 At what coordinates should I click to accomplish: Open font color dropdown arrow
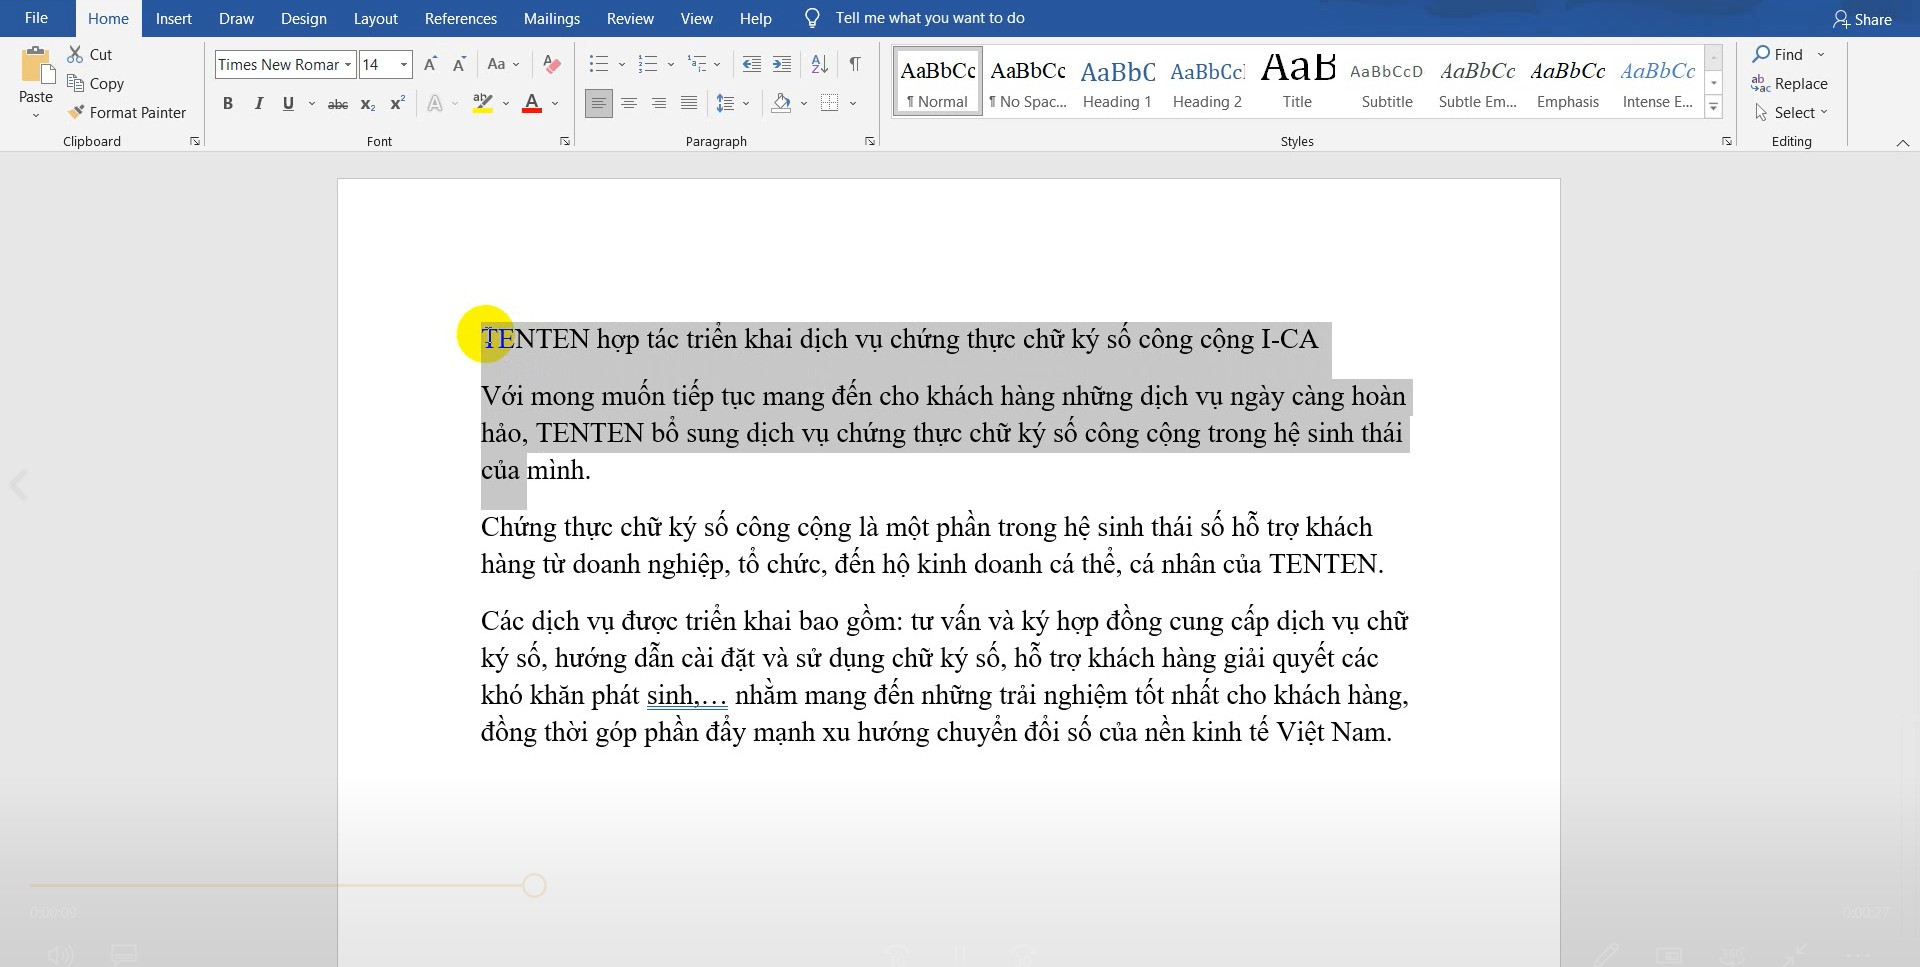pos(555,103)
